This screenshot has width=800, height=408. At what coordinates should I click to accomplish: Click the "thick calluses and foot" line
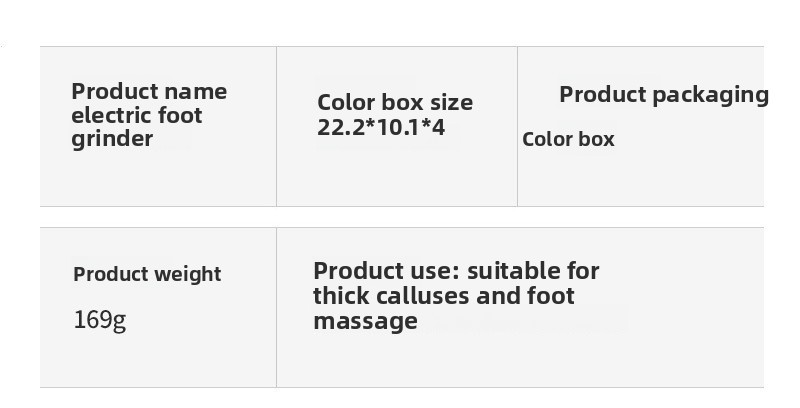click(x=443, y=296)
